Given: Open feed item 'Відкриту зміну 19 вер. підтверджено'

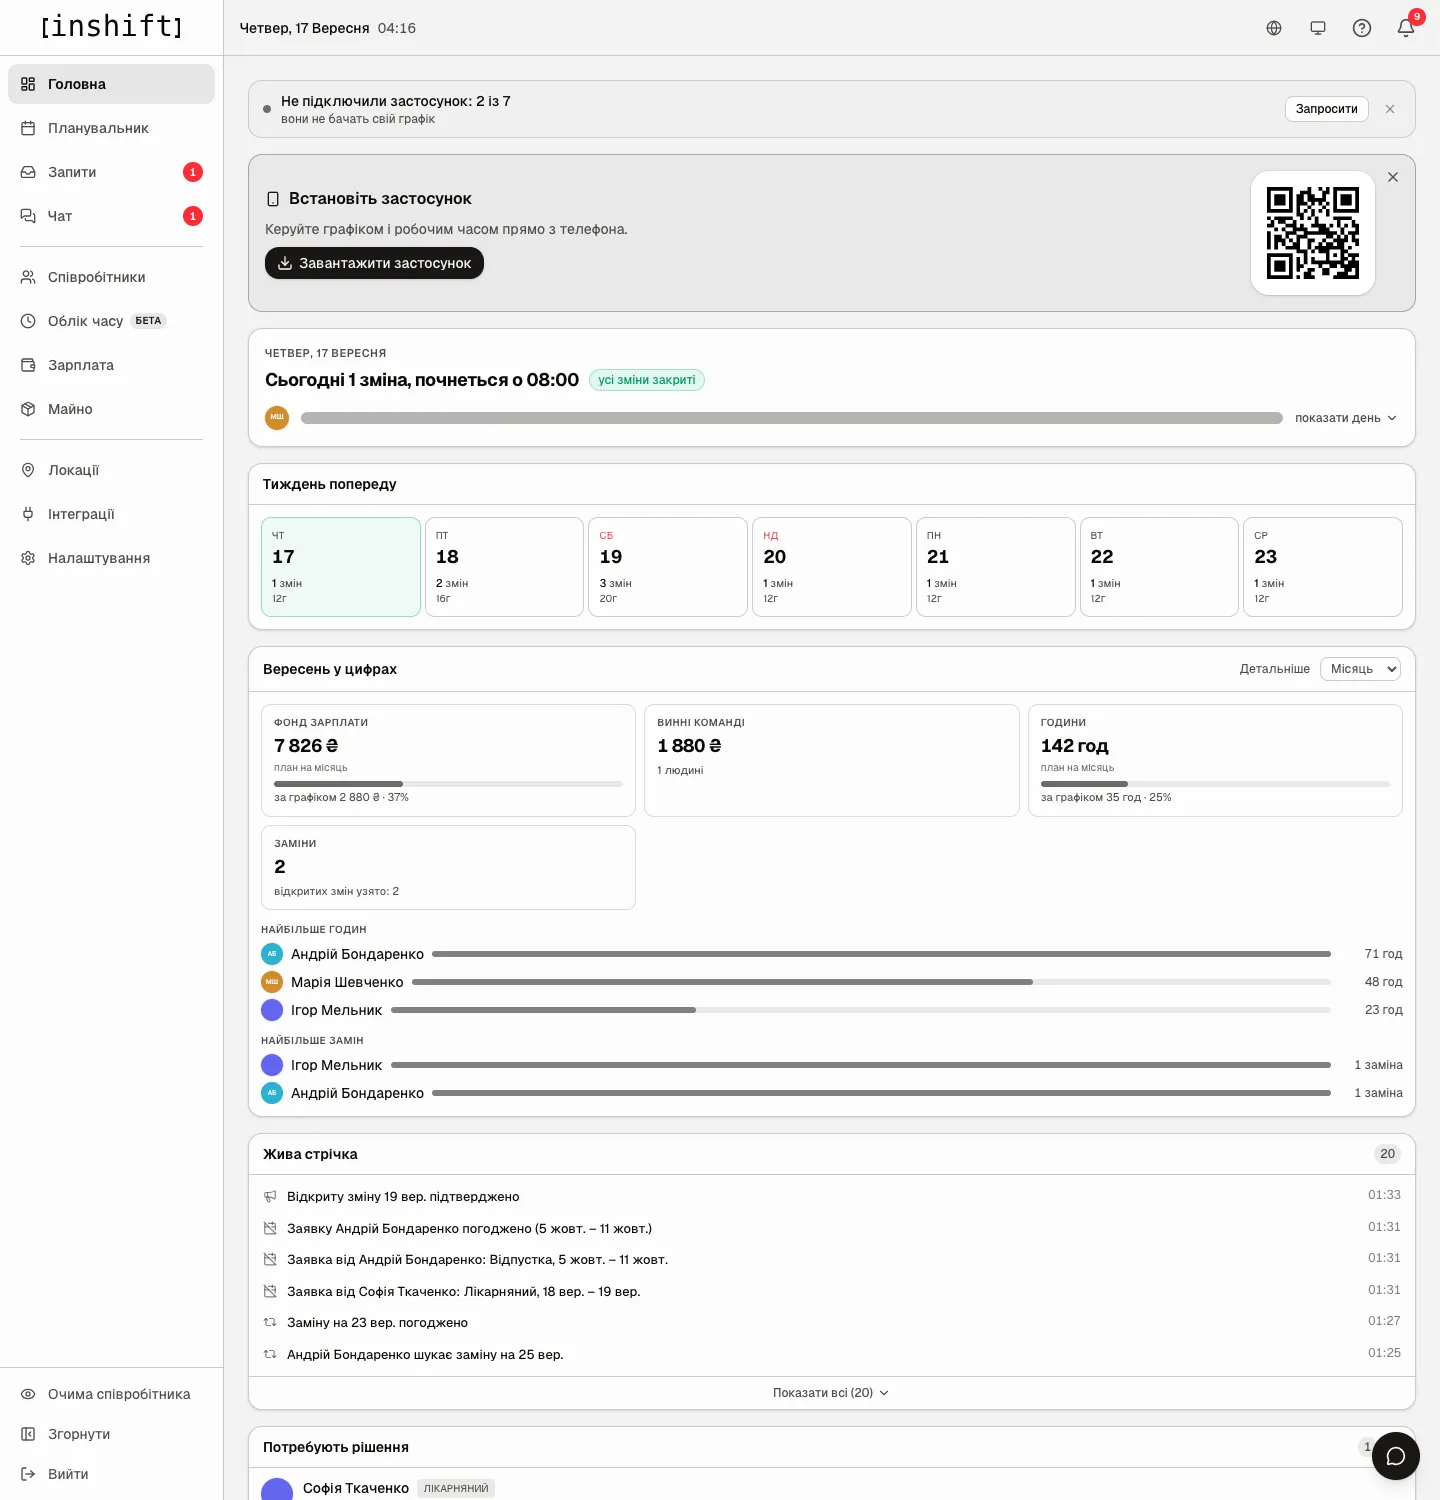Looking at the screenshot, I should click(832, 1196).
